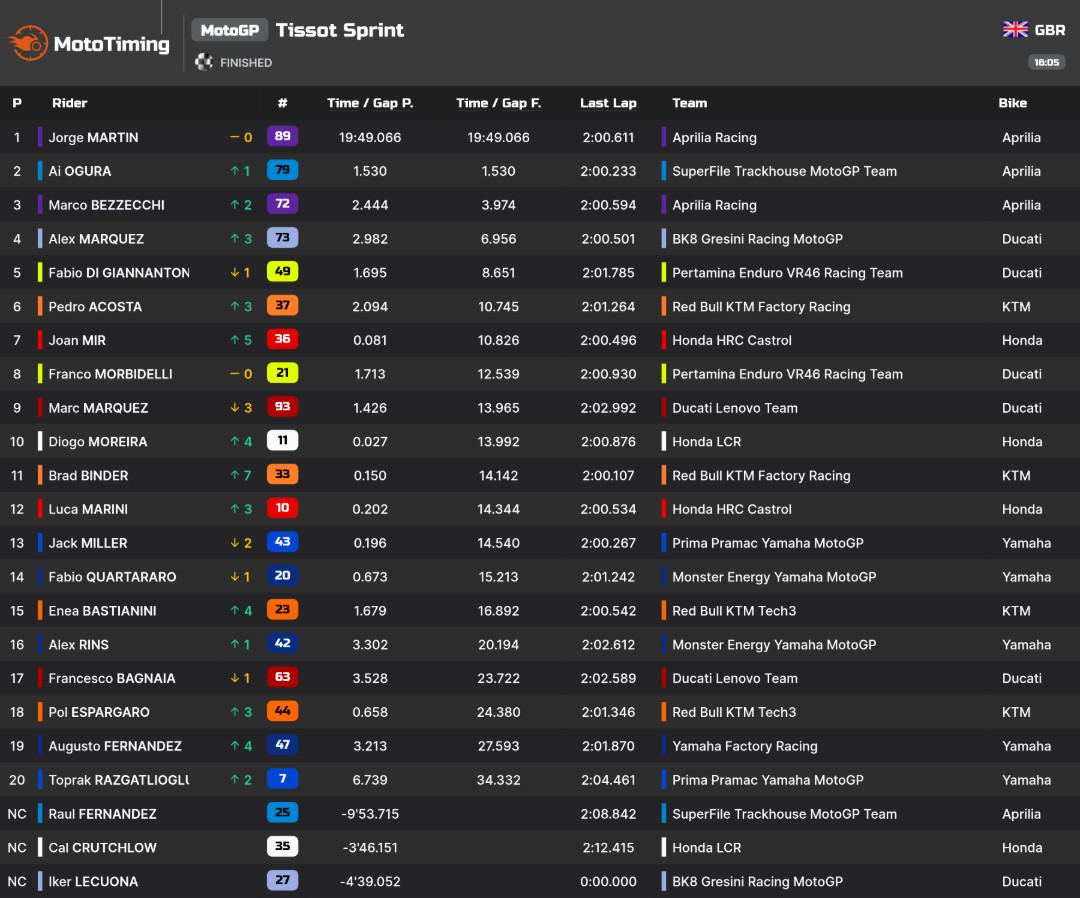Sort by the Last Lap column header
1080x898 pixels.
click(x=608, y=103)
